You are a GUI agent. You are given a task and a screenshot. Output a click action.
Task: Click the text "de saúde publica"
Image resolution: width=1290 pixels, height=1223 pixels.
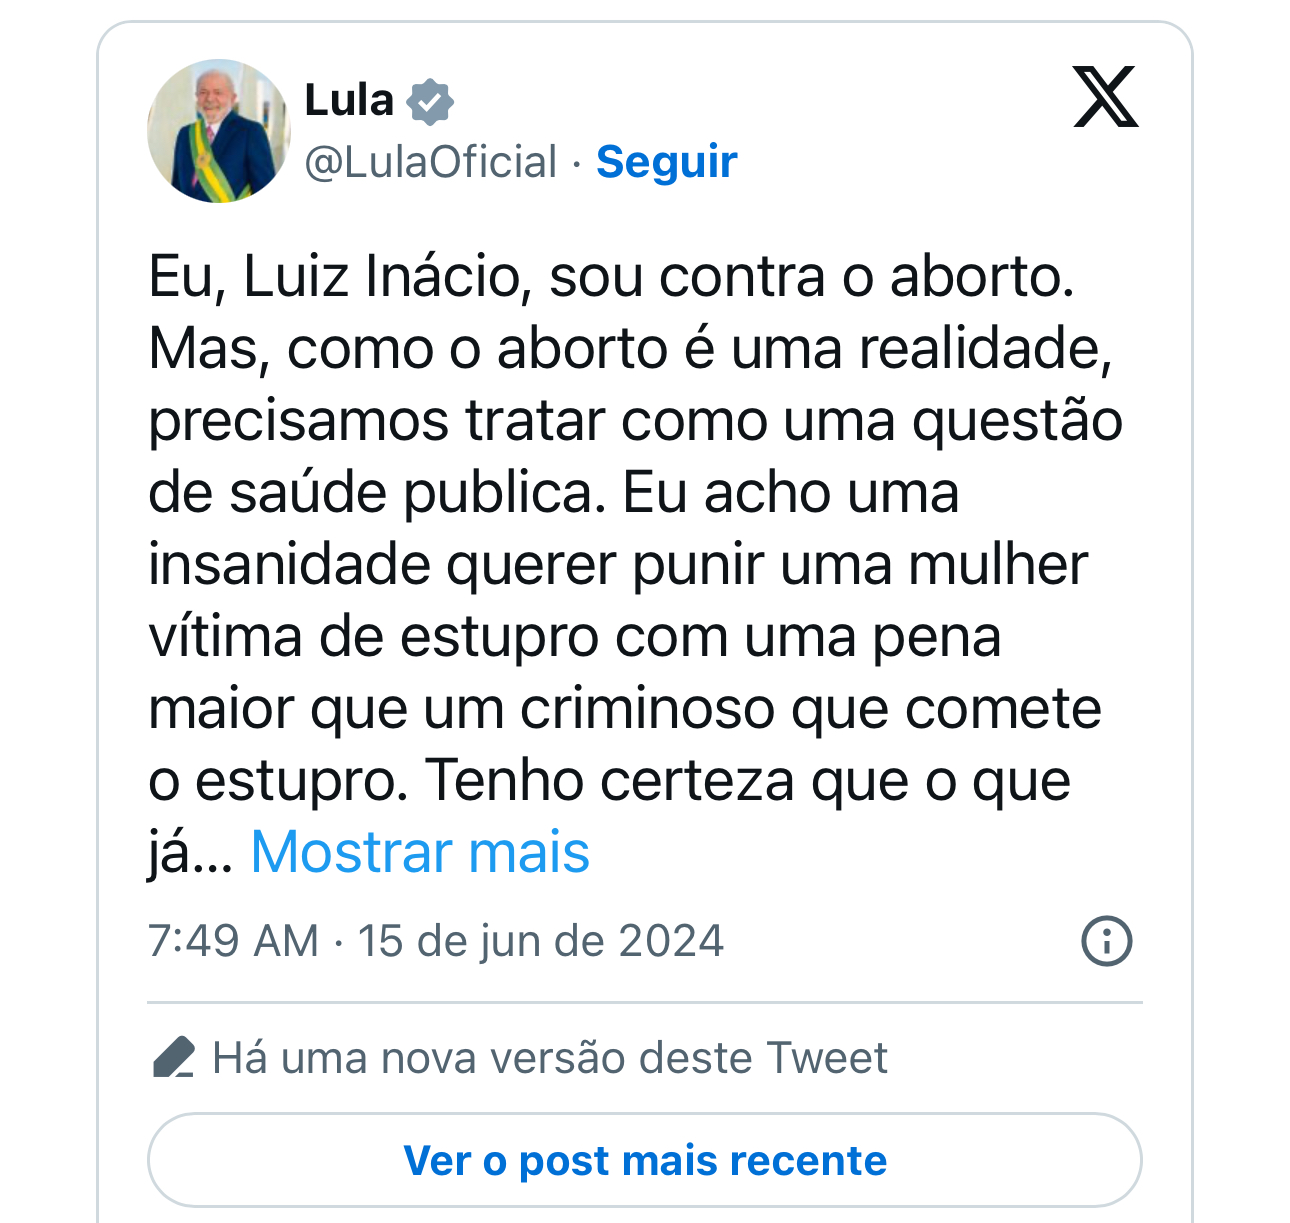[375, 493]
